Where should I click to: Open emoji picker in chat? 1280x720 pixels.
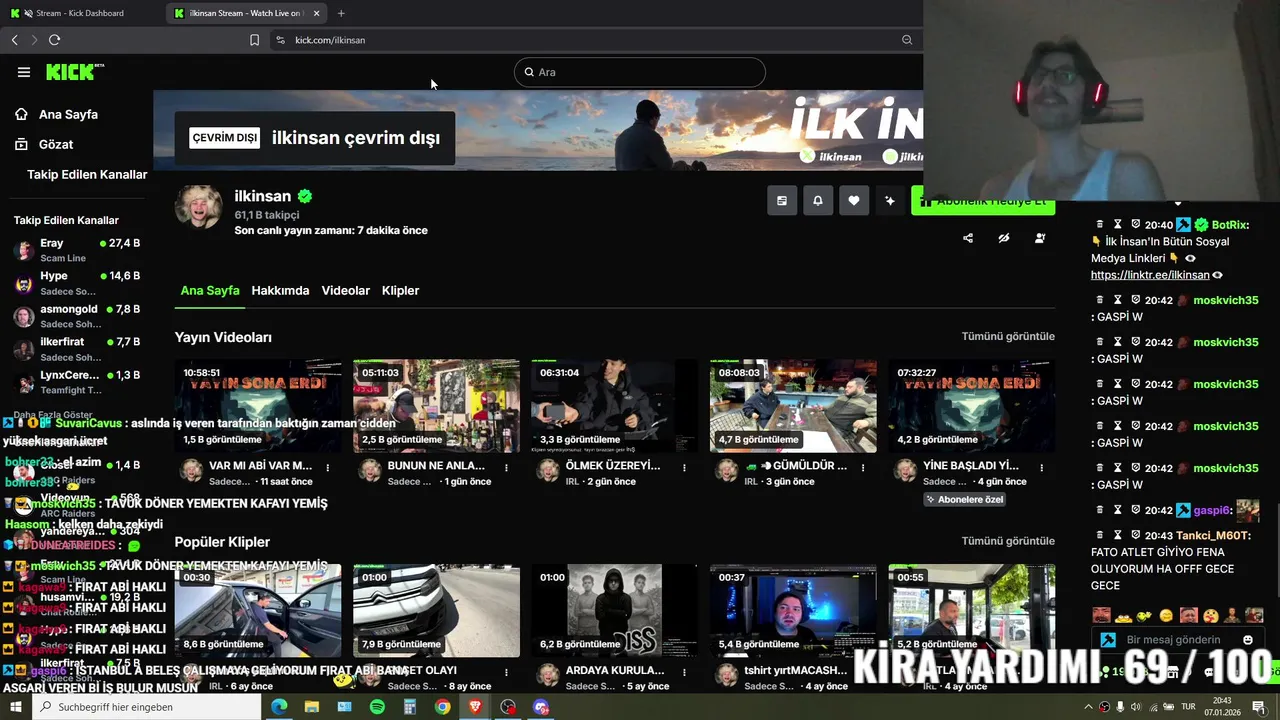click(1247, 640)
